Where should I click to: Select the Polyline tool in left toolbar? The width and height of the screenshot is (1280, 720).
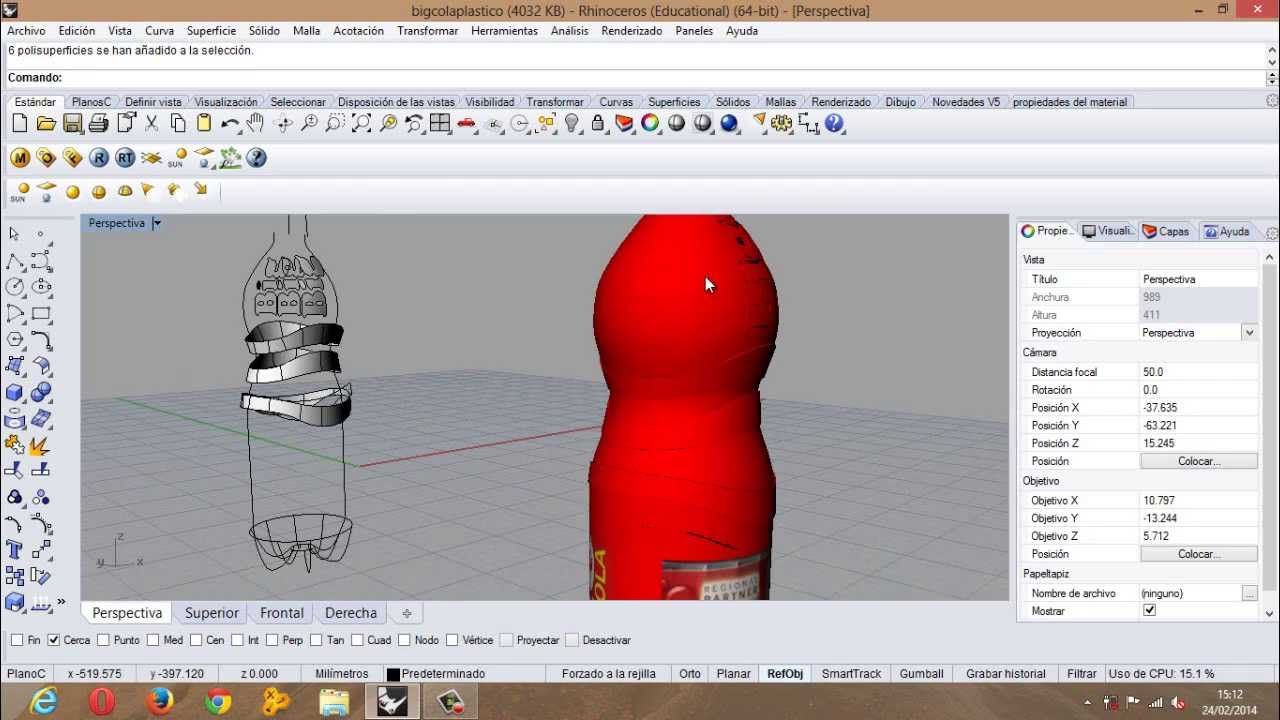click(15, 262)
